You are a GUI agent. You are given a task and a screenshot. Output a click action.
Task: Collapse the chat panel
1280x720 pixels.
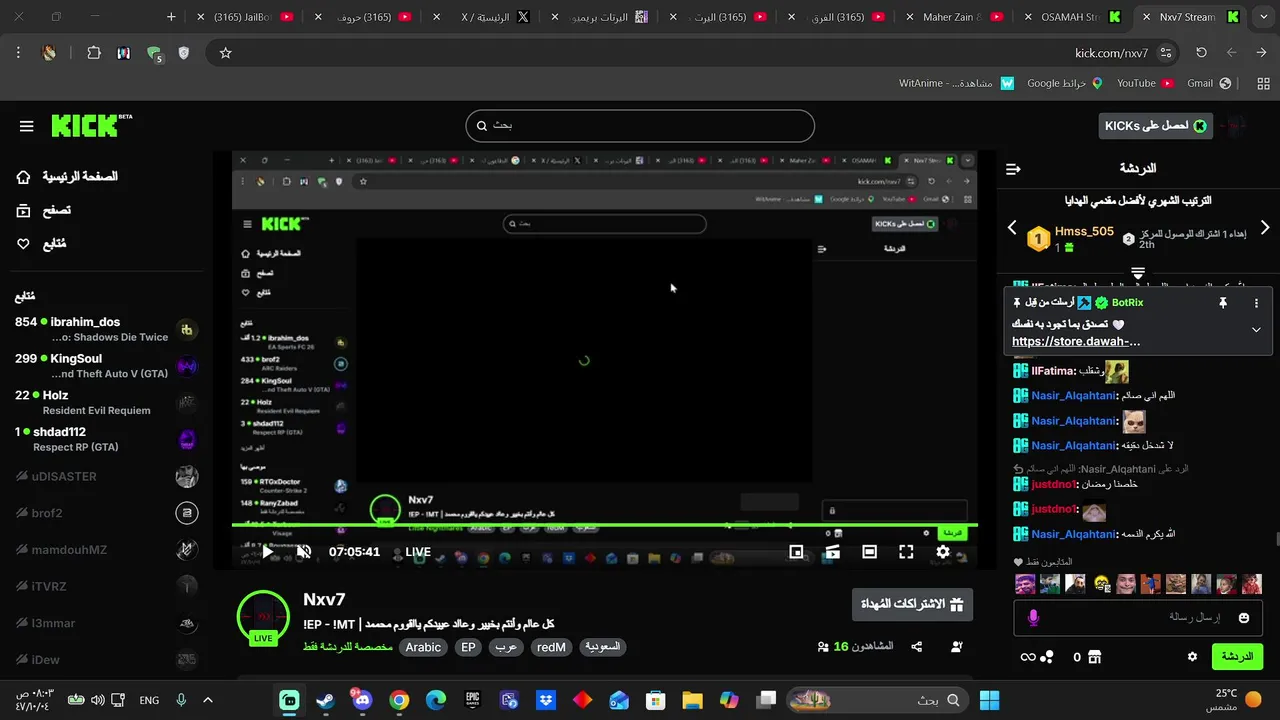[x=1013, y=169]
